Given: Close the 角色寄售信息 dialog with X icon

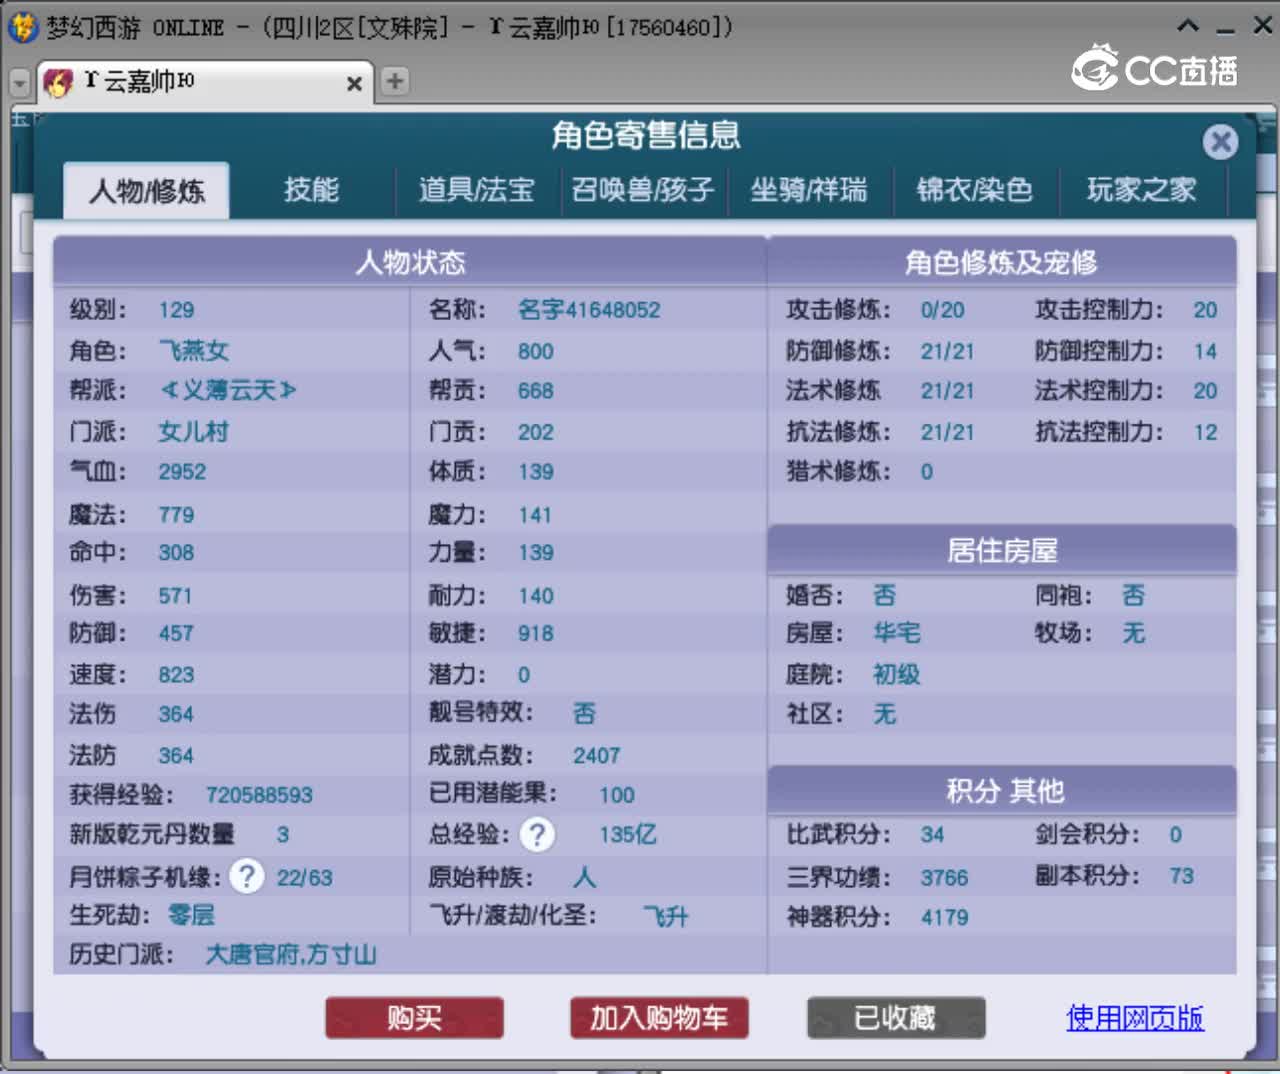Looking at the screenshot, I should click(x=1220, y=142).
